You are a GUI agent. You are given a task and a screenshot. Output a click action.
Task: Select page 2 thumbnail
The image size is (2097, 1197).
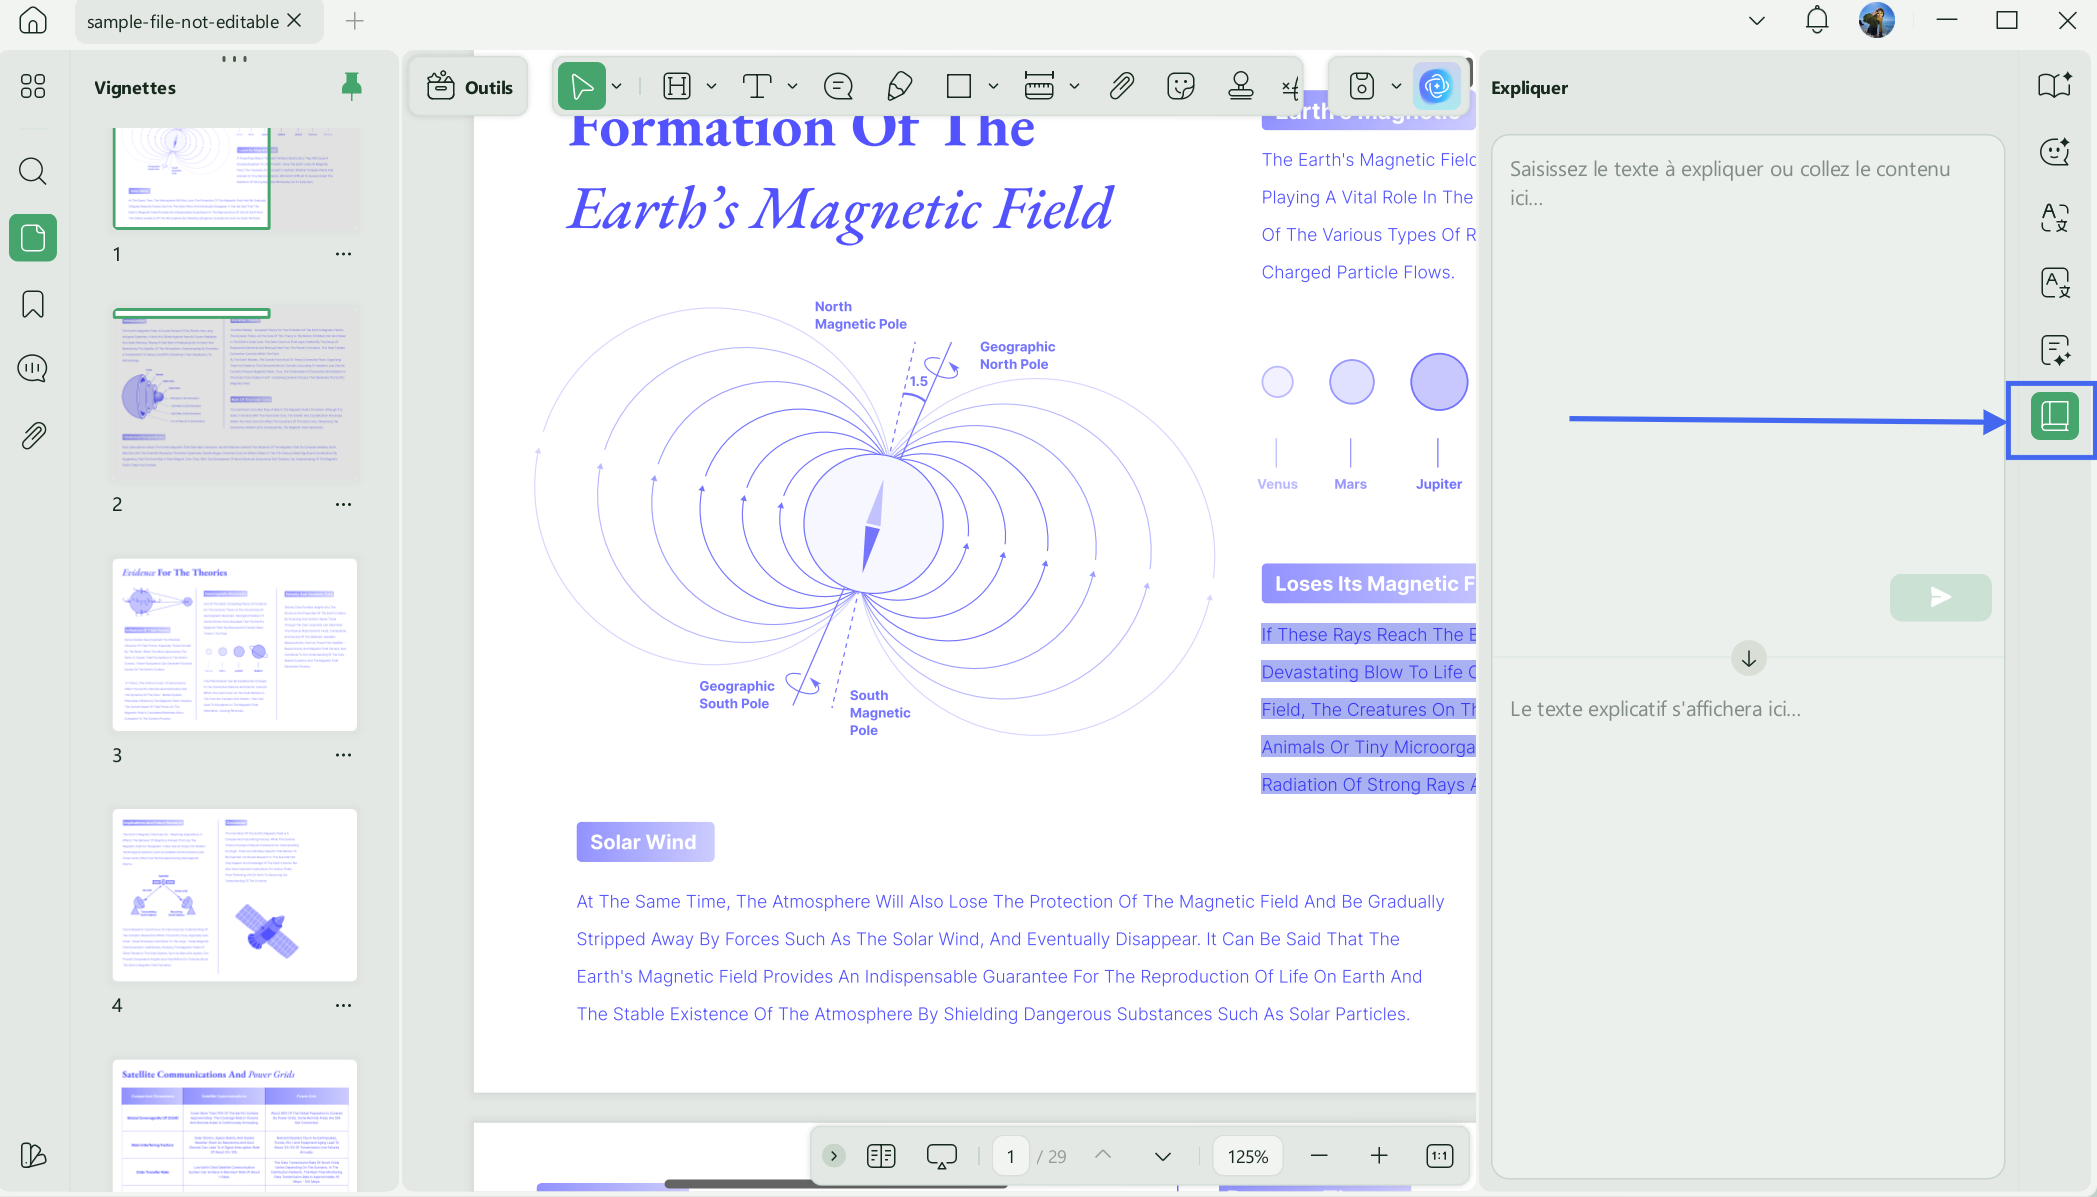tap(235, 393)
